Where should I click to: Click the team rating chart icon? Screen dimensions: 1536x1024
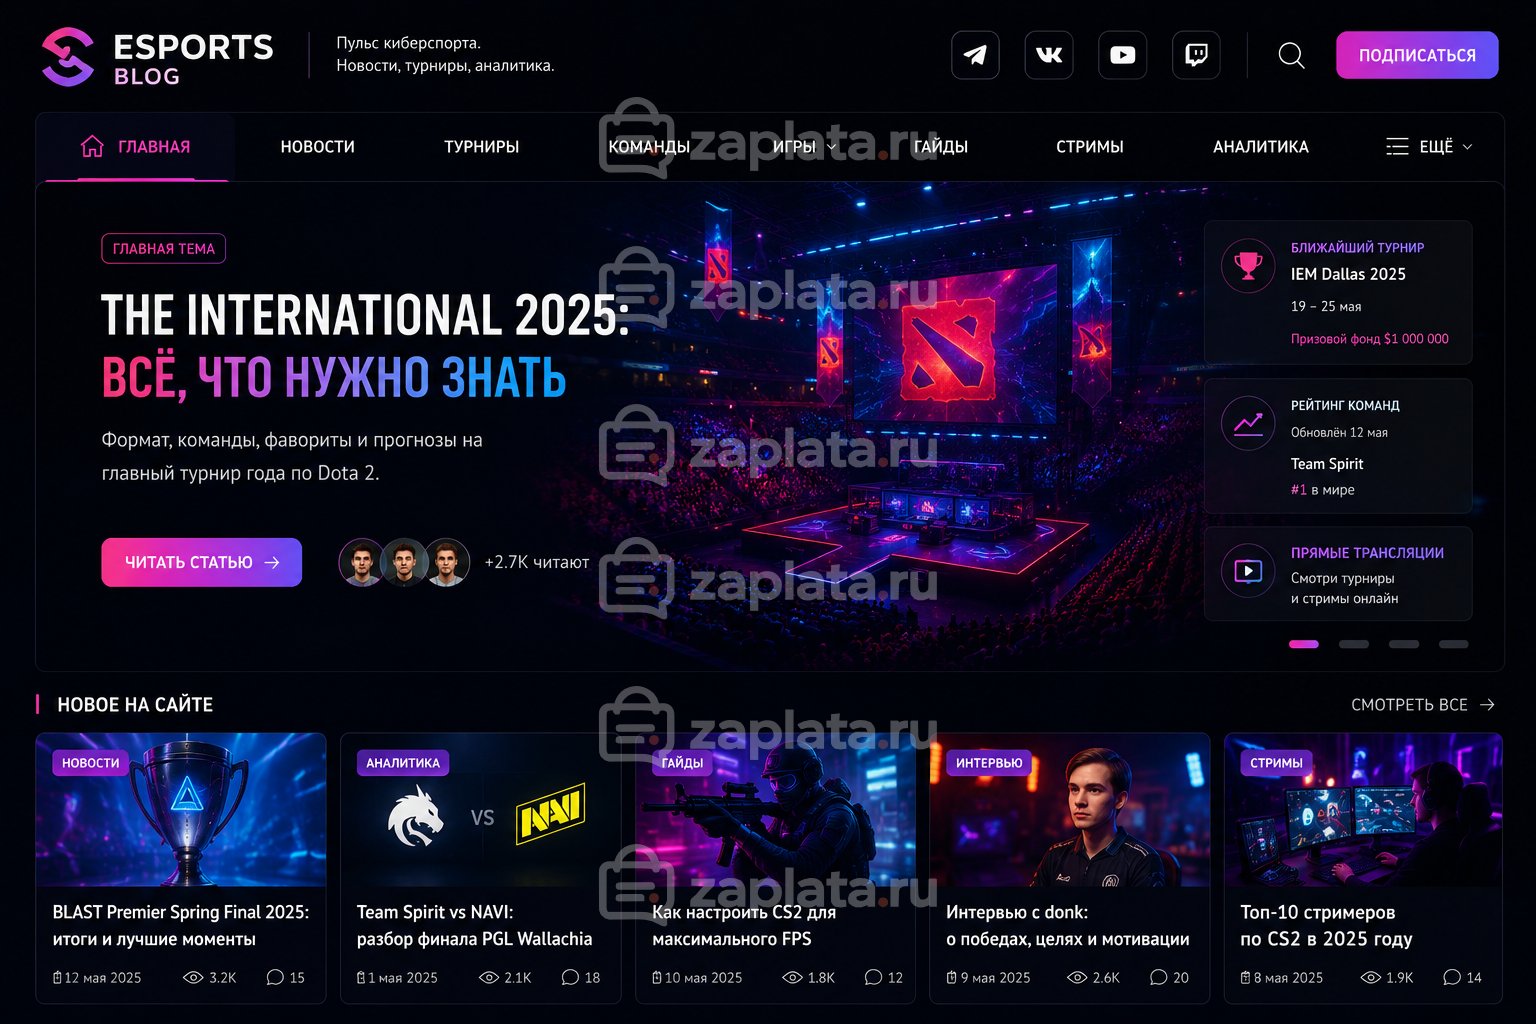pos(1248,424)
